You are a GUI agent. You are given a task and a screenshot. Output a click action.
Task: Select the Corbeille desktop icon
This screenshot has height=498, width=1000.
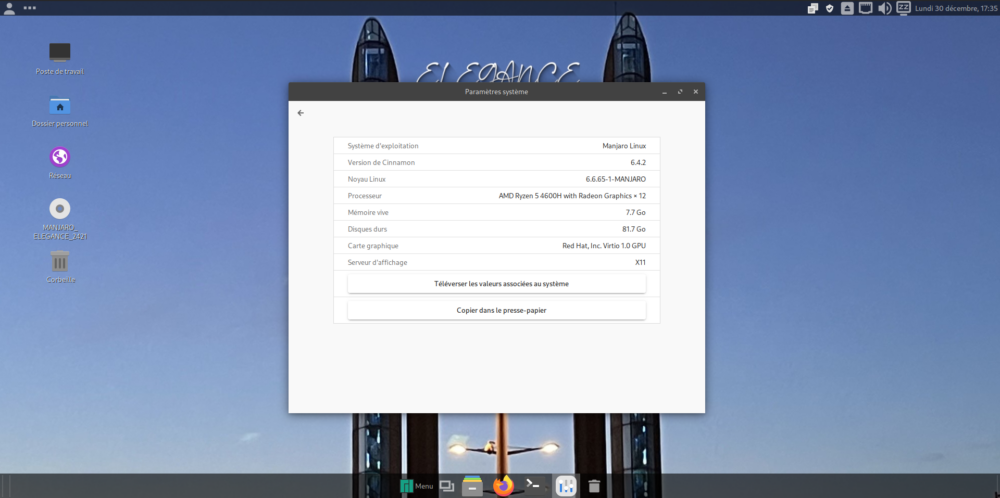(60, 267)
